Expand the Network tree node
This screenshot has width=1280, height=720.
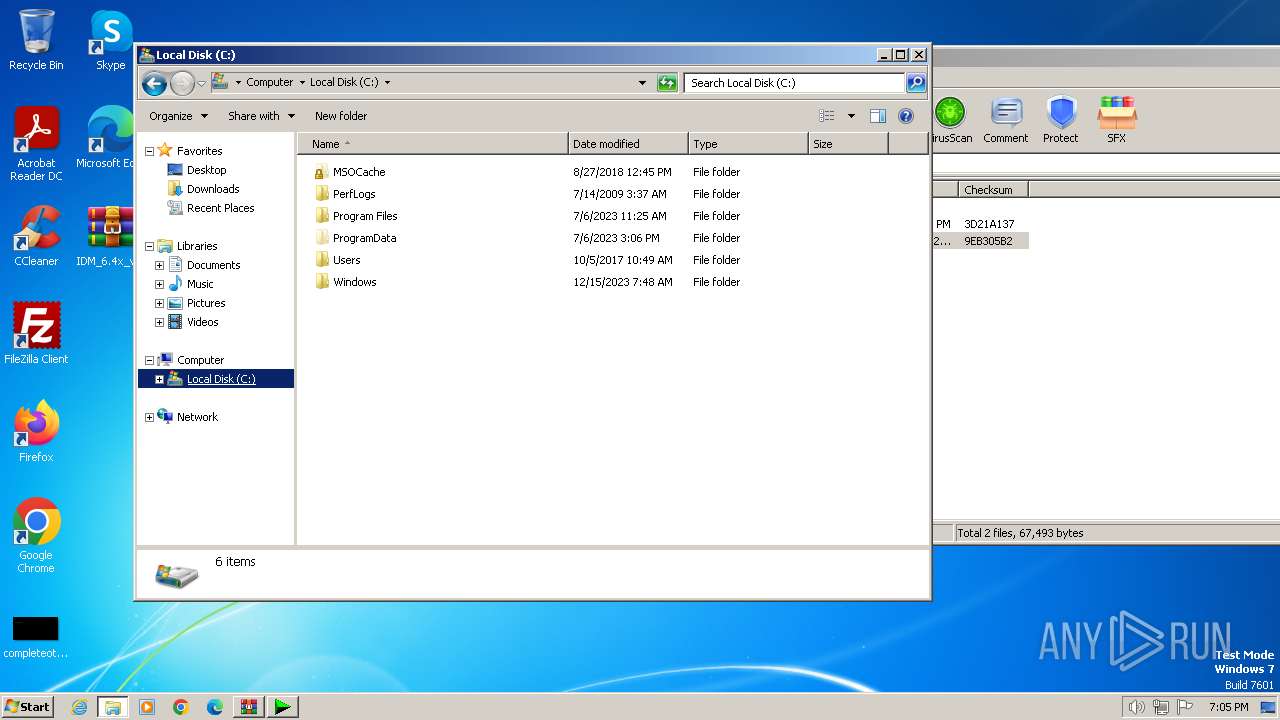point(150,417)
